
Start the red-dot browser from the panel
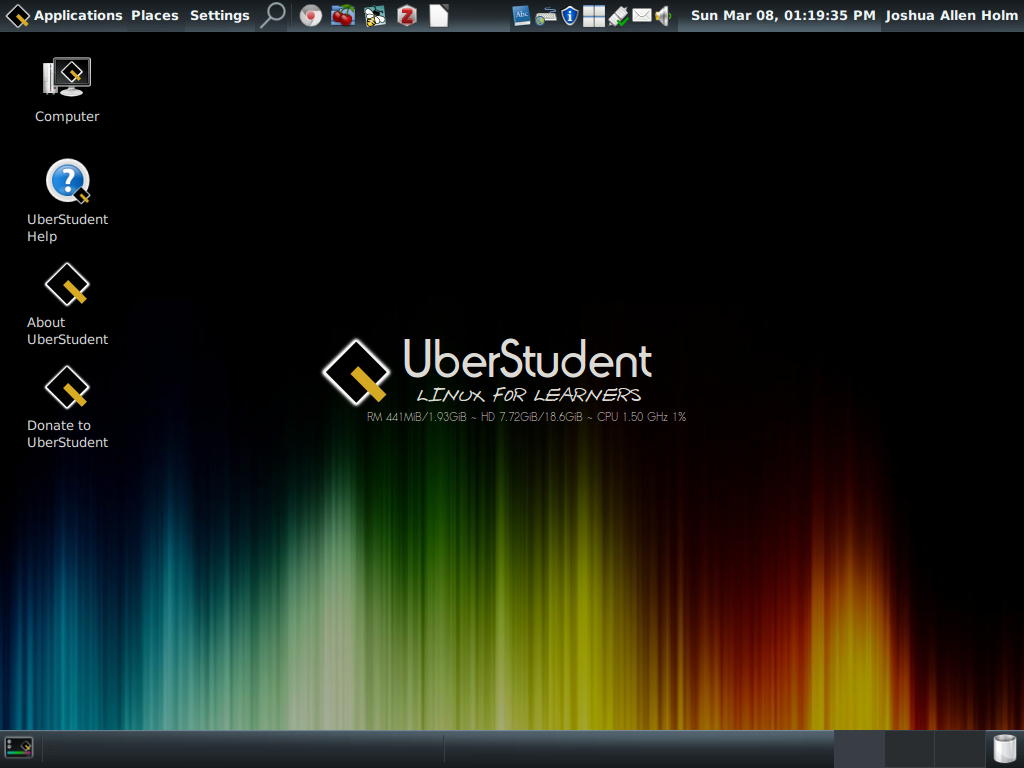(x=311, y=15)
